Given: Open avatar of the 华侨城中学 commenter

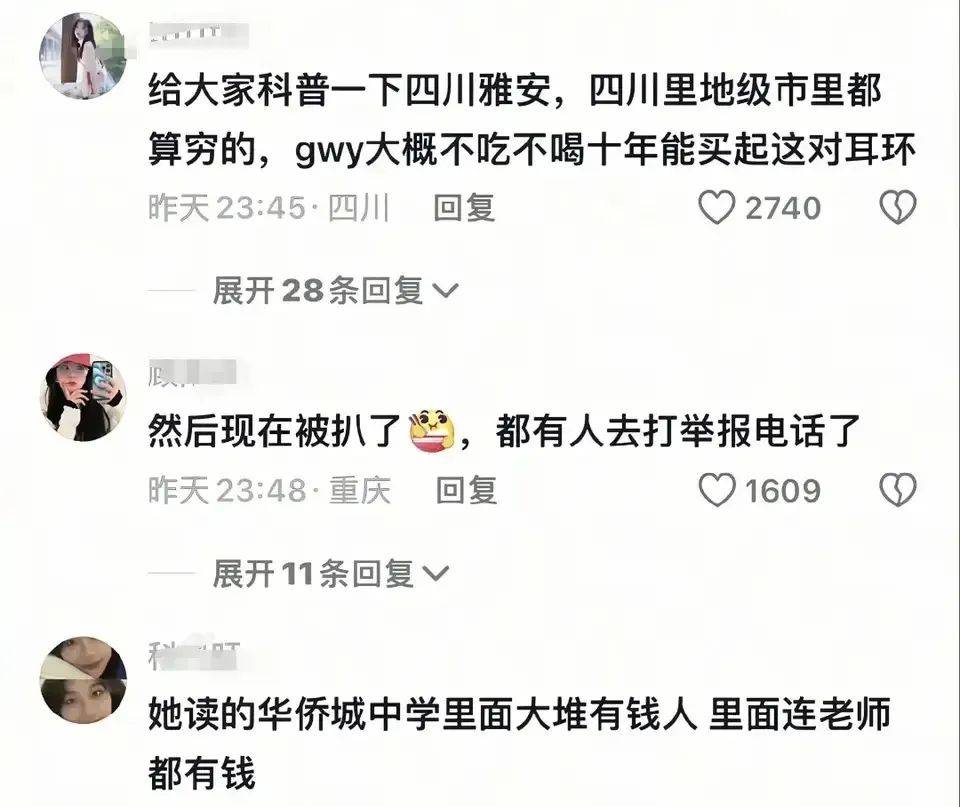Looking at the screenshot, I should point(83,680).
